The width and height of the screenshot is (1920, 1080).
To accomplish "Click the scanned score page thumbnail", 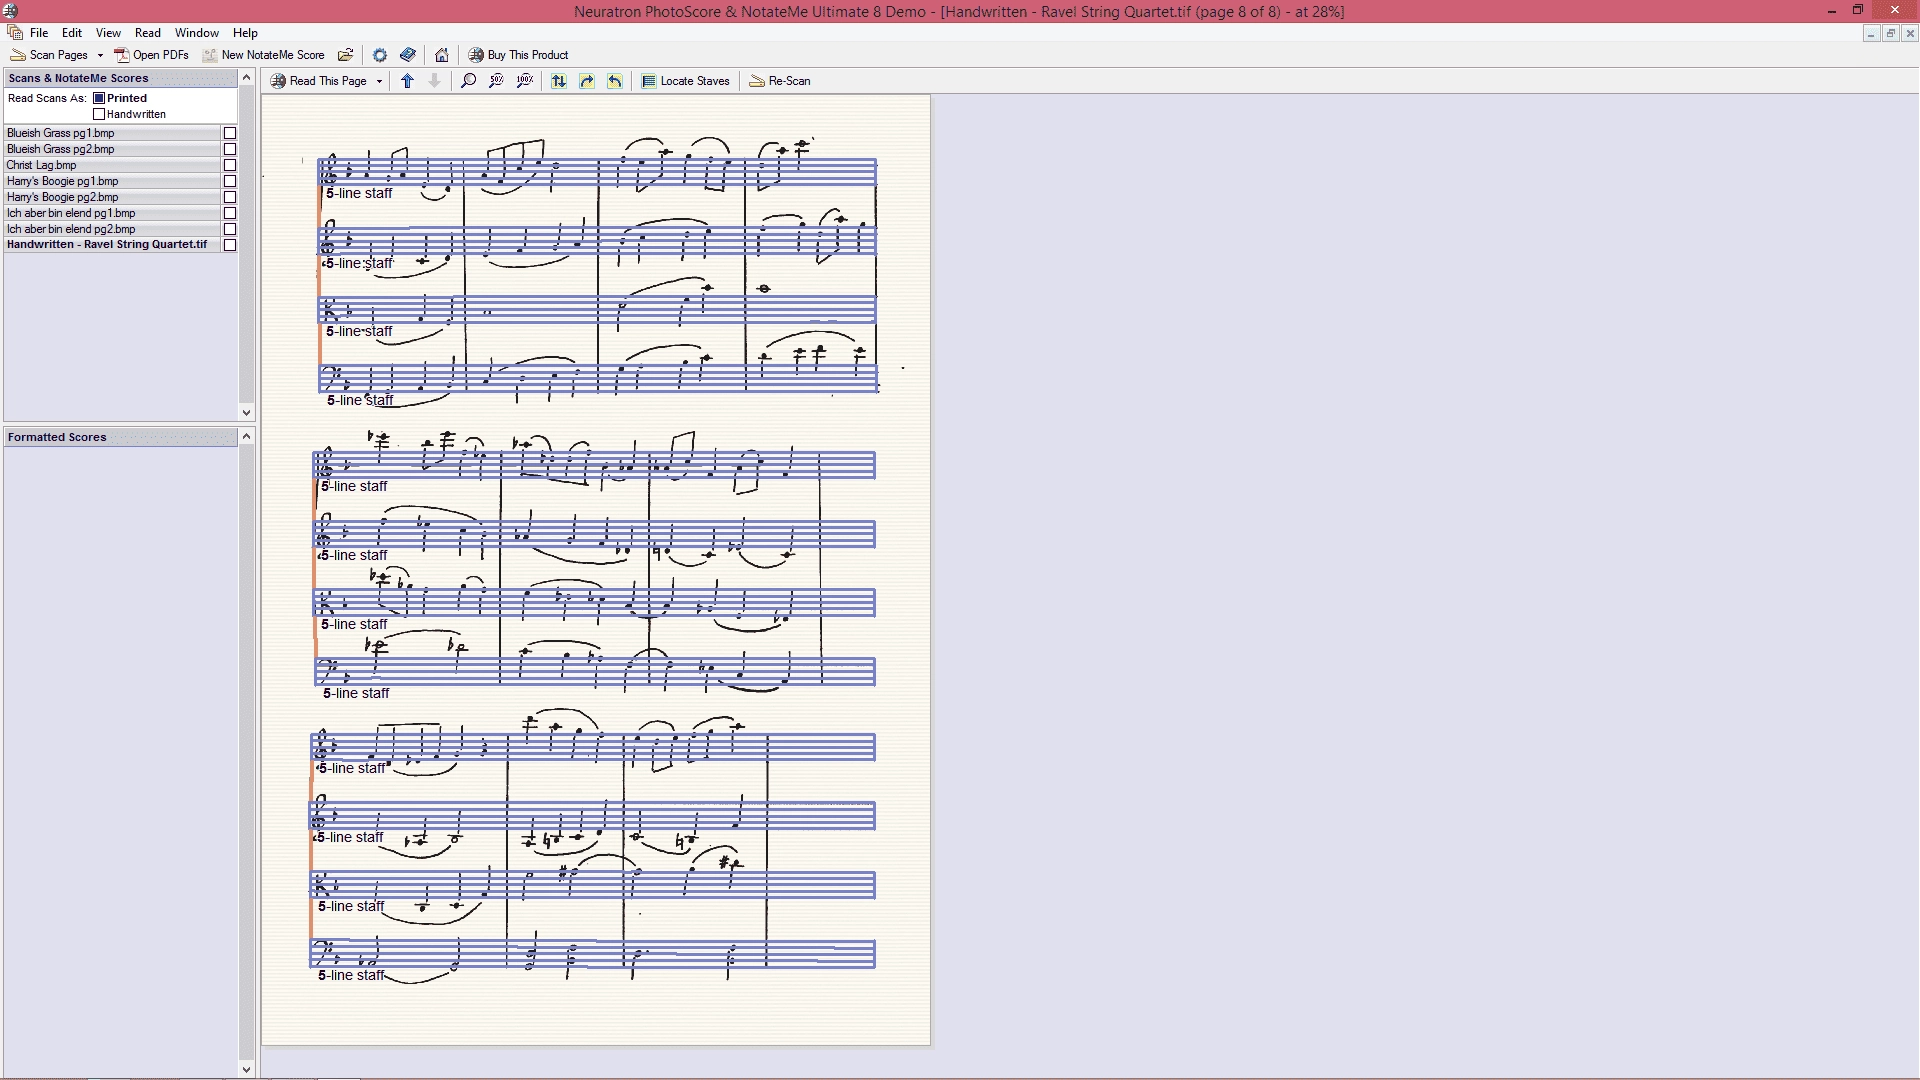I will coord(596,570).
